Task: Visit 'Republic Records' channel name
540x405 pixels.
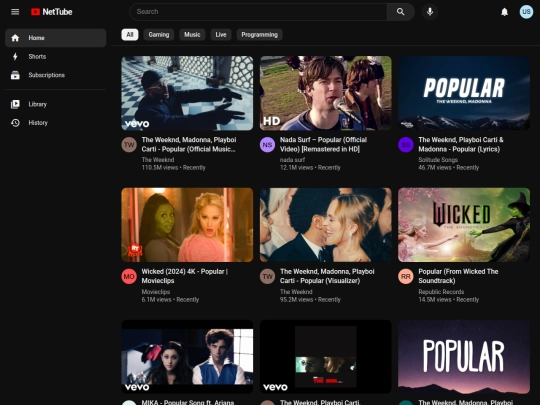Action: [x=441, y=292]
